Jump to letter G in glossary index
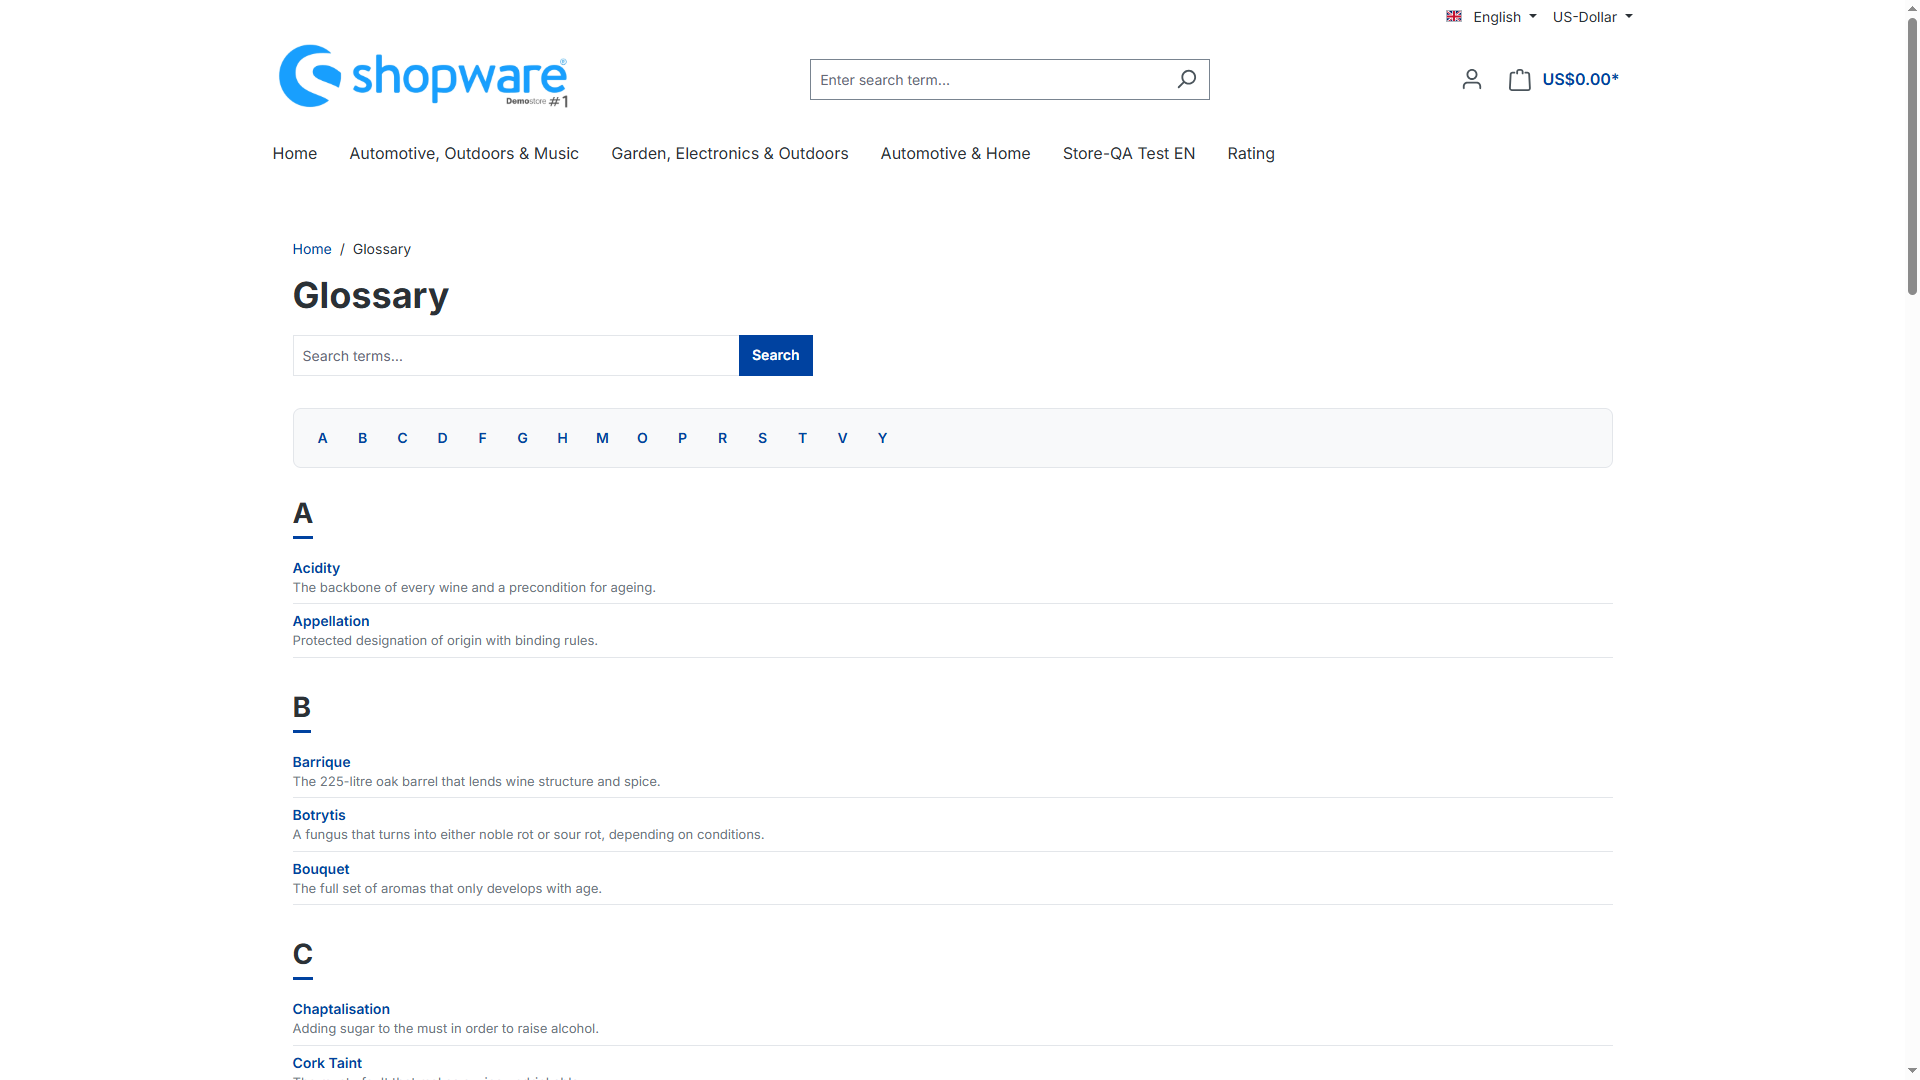The image size is (1920, 1080). pos(523,438)
